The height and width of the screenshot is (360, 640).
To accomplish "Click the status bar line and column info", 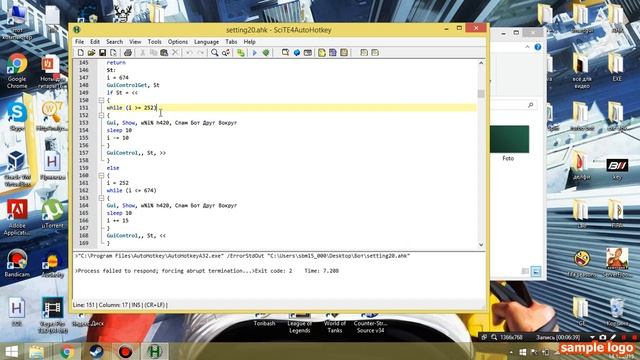I will [120, 305].
